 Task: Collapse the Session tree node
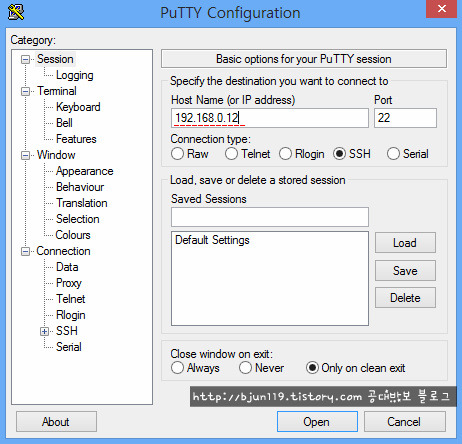[25, 59]
